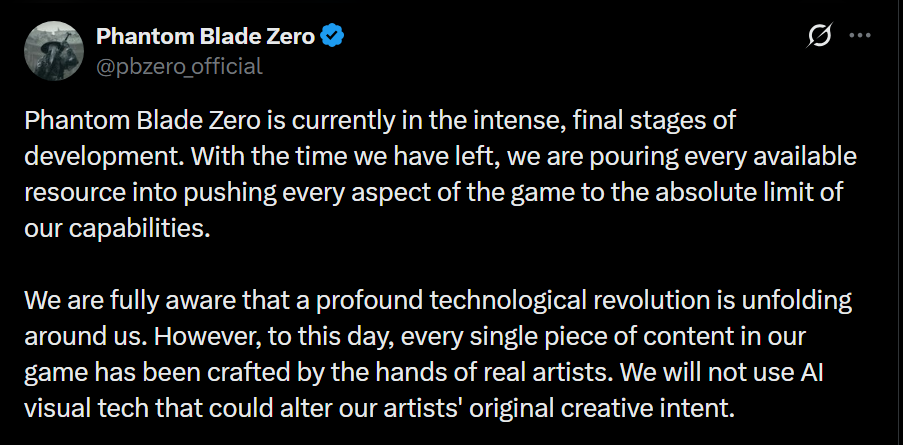The height and width of the screenshot is (445, 903).
Task: Open the Grok explain-post icon
Action: coord(819,36)
